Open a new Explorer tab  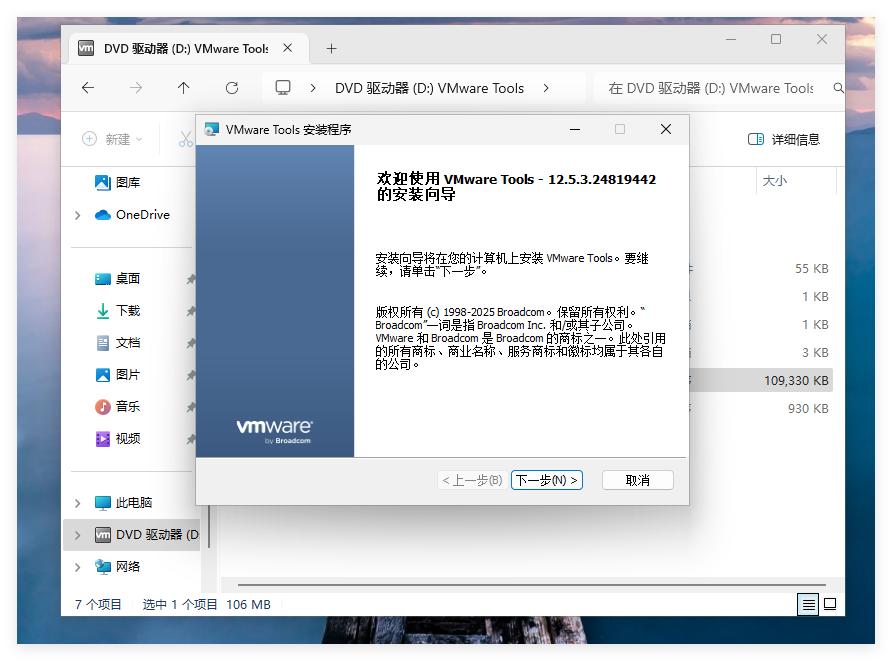(x=331, y=47)
